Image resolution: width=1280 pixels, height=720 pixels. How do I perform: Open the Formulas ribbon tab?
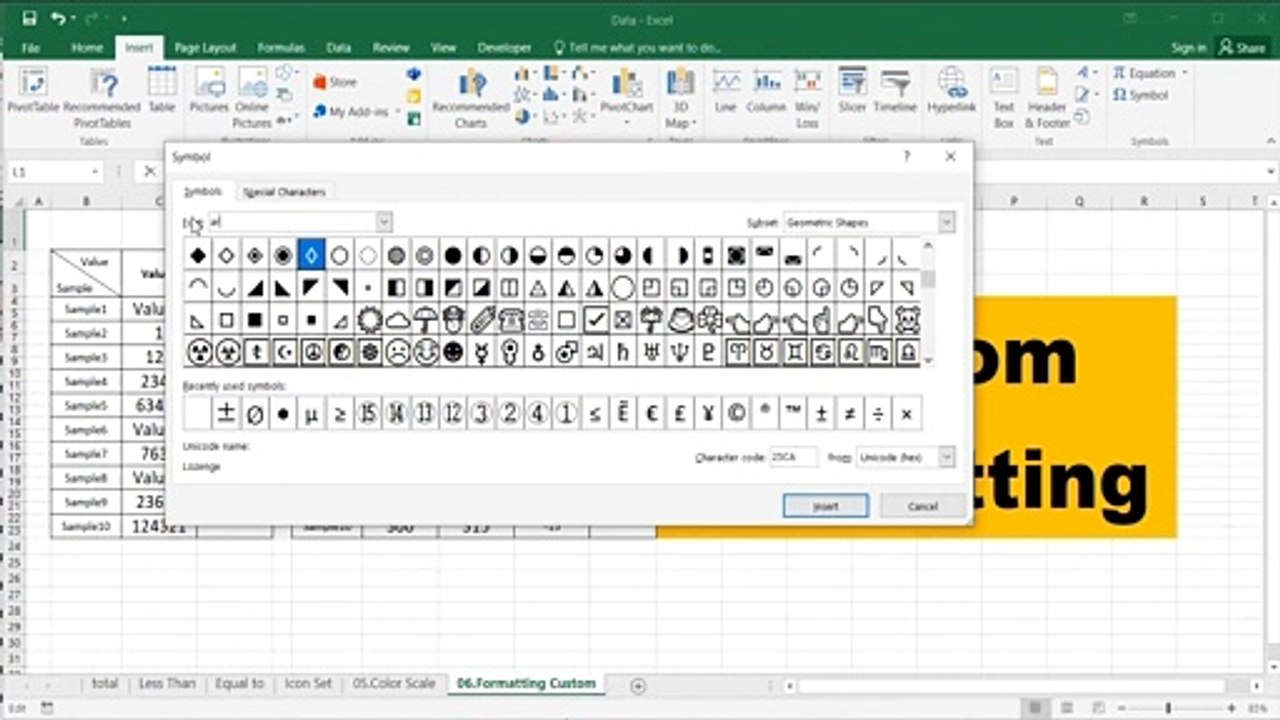(281, 47)
